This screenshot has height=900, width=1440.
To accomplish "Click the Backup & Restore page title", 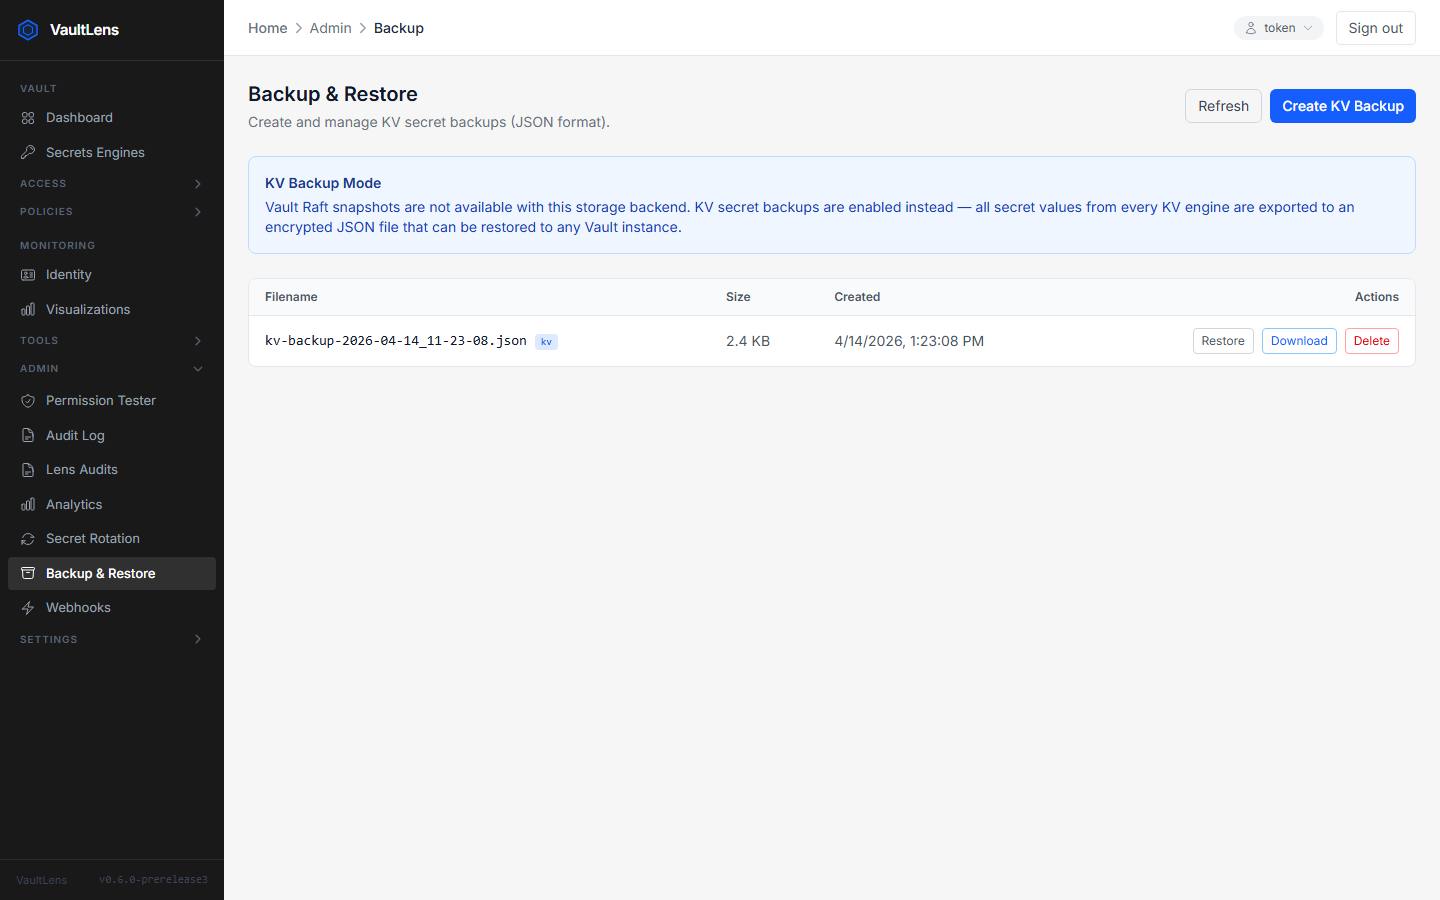I will point(333,94).
